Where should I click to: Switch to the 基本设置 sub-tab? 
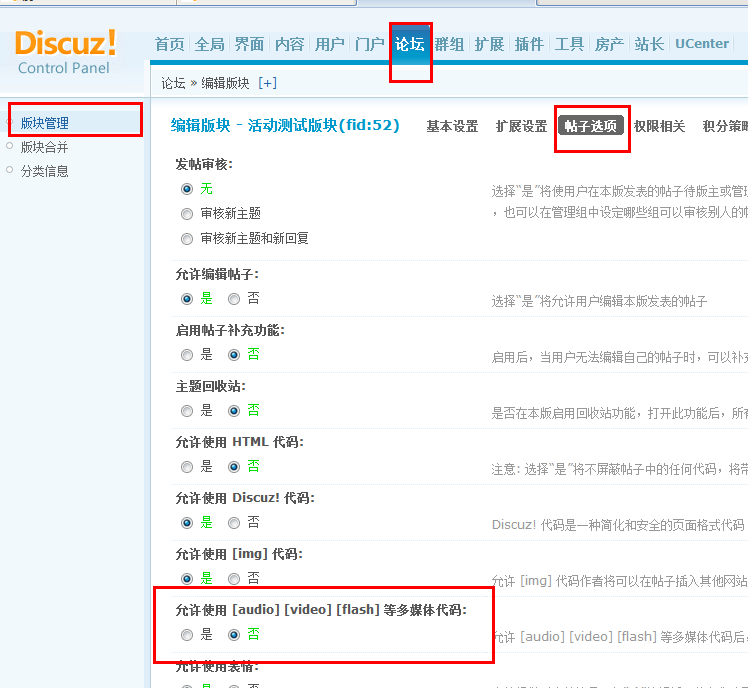tap(452, 126)
